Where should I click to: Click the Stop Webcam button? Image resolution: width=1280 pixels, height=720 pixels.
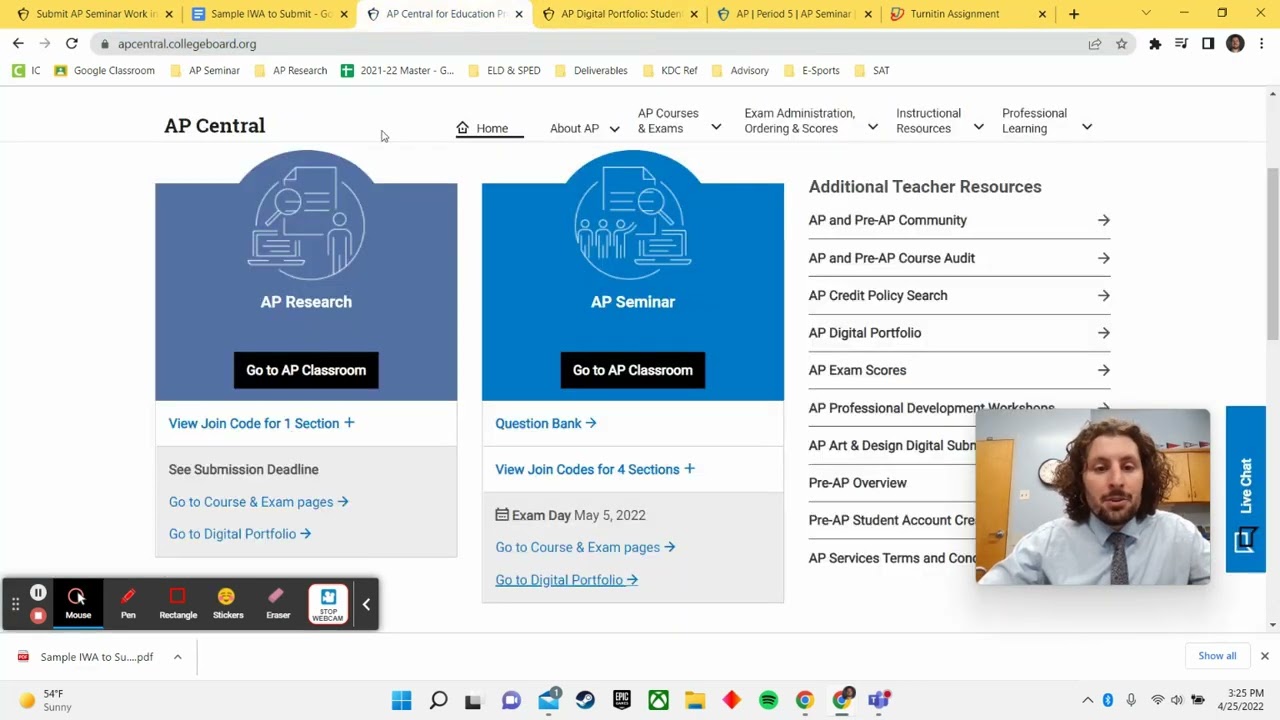tap(328, 604)
